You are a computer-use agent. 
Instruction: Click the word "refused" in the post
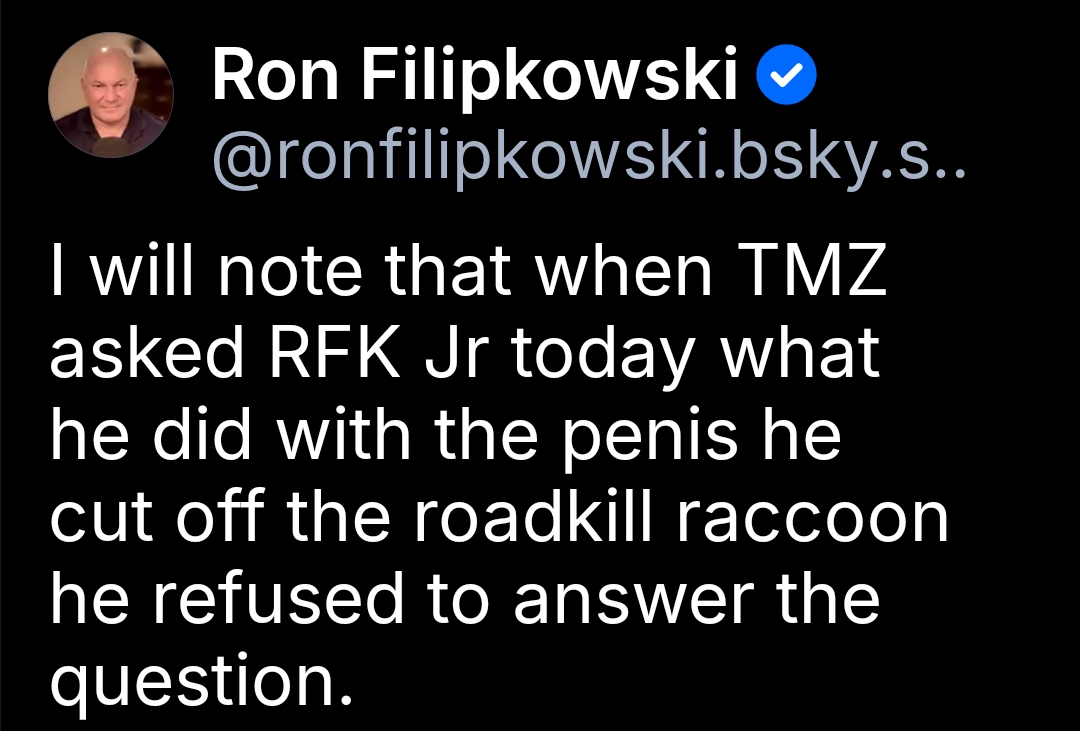click(x=277, y=599)
